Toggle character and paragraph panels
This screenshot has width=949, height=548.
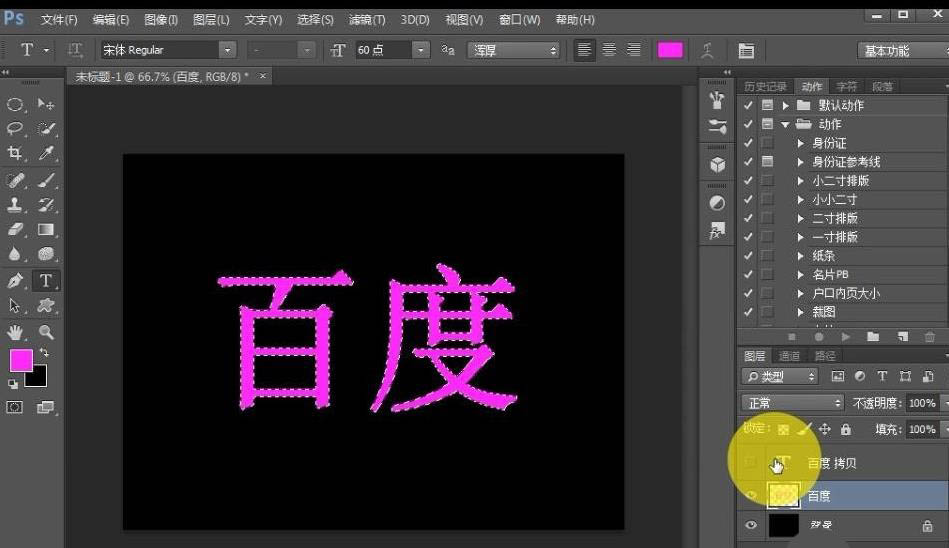(x=746, y=50)
